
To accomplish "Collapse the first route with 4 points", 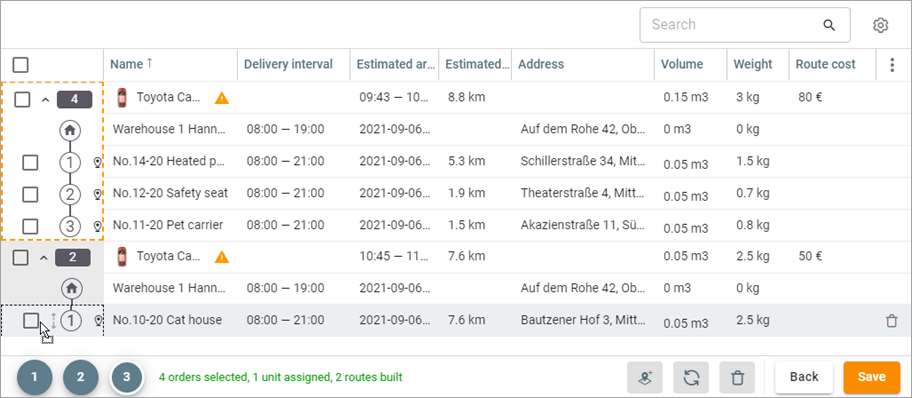I will tap(45, 100).
